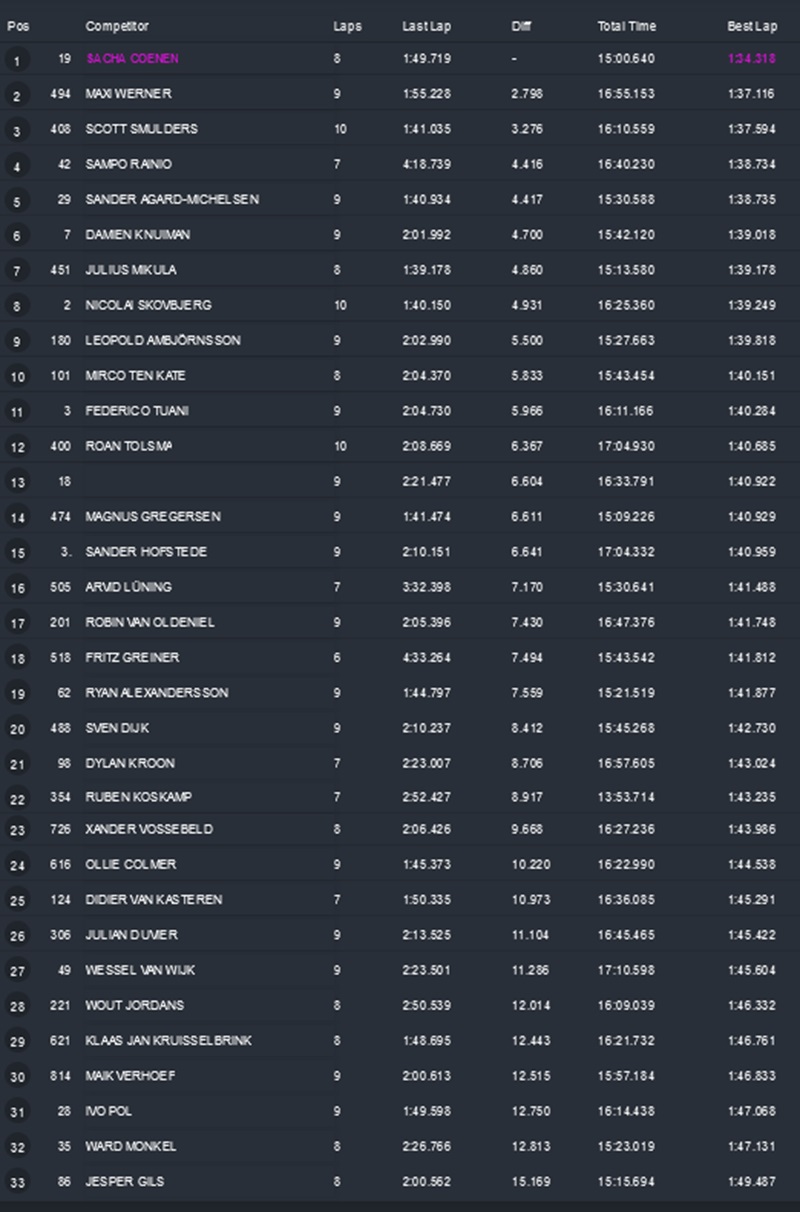Open competitor SACHA COENEN
The image size is (800, 1212).
(x=133, y=59)
